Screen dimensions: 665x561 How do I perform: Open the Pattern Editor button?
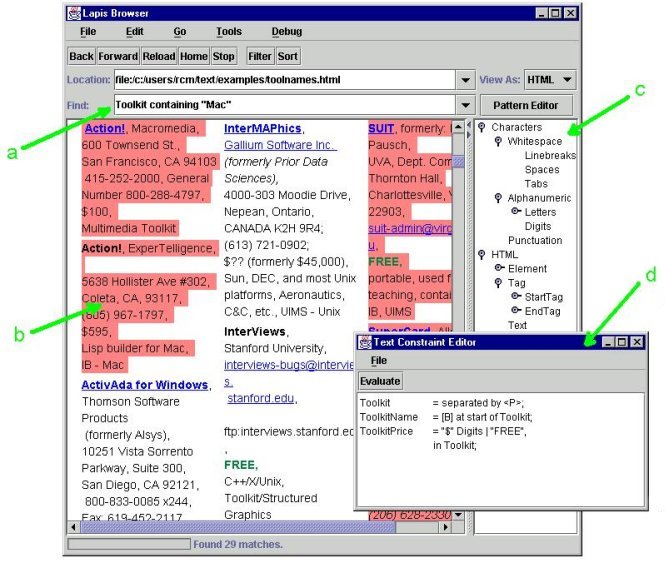[526, 105]
